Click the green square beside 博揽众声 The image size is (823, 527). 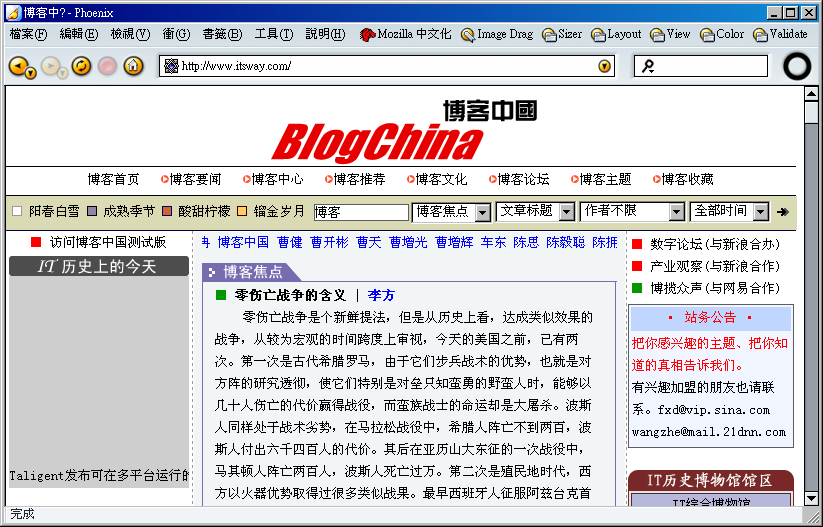(x=637, y=288)
